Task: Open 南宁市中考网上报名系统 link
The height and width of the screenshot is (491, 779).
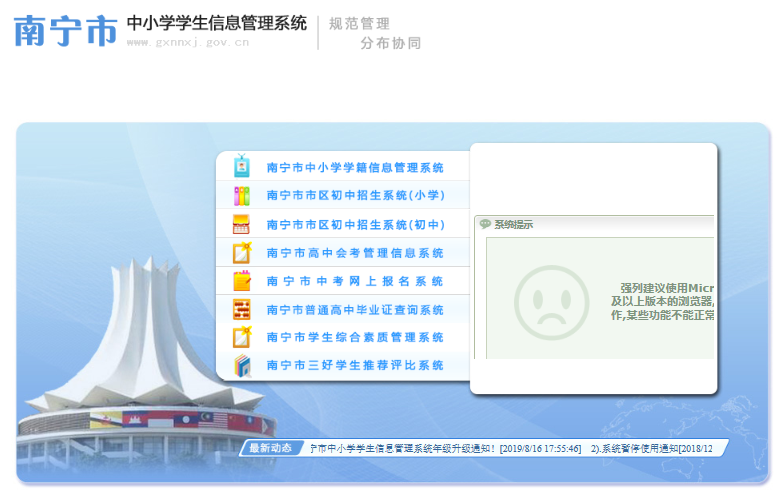Action: [x=354, y=282]
